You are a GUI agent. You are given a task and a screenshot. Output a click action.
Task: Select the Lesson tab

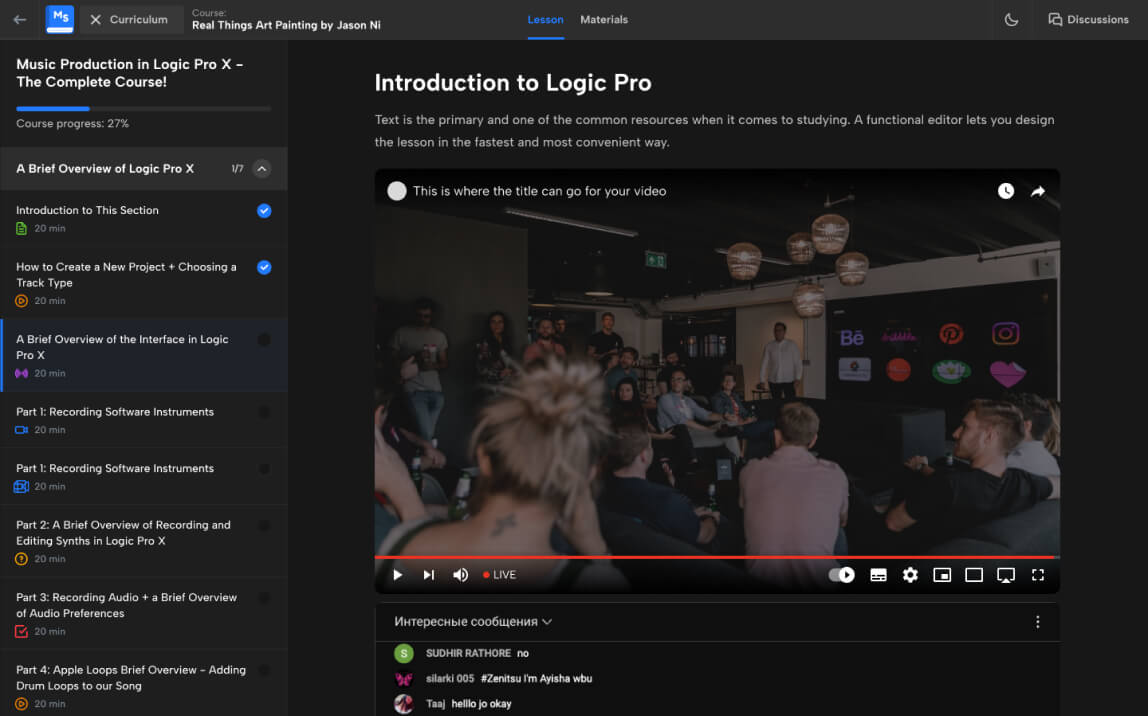545,20
